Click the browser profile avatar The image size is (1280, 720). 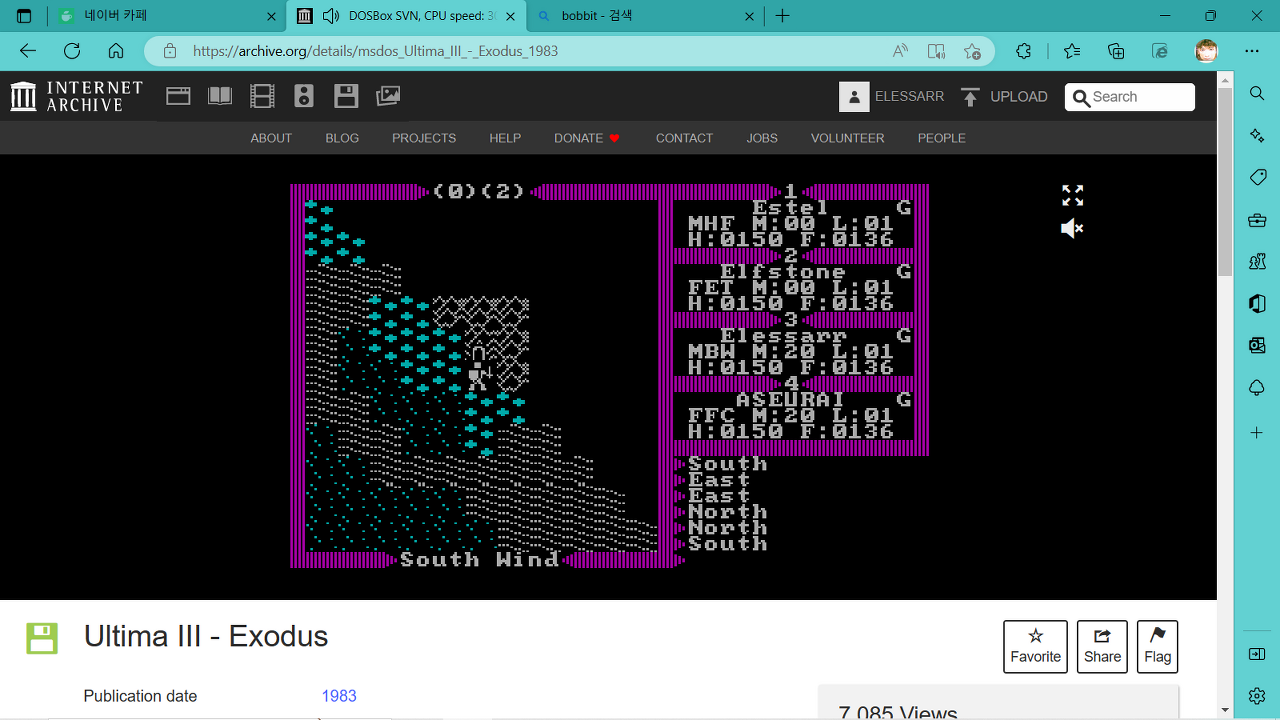point(1206,51)
